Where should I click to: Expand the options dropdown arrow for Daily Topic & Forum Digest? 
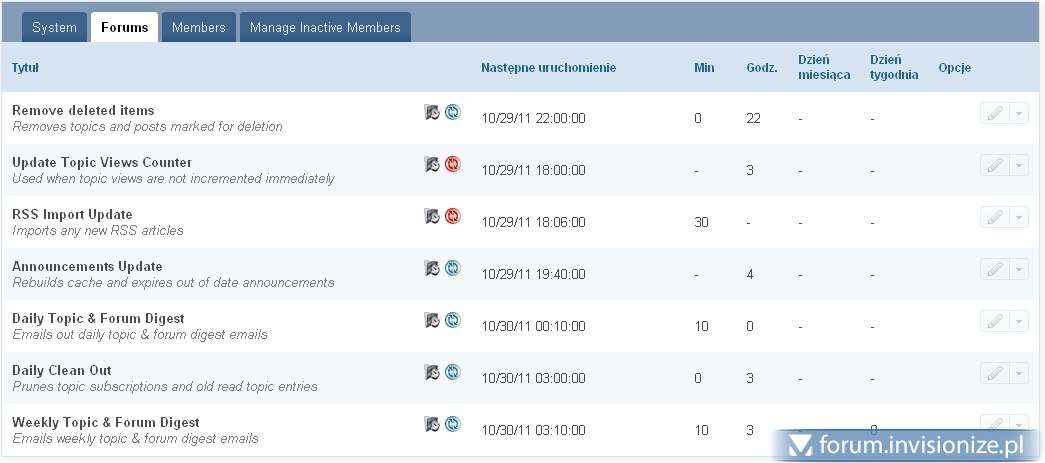click(x=1018, y=321)
